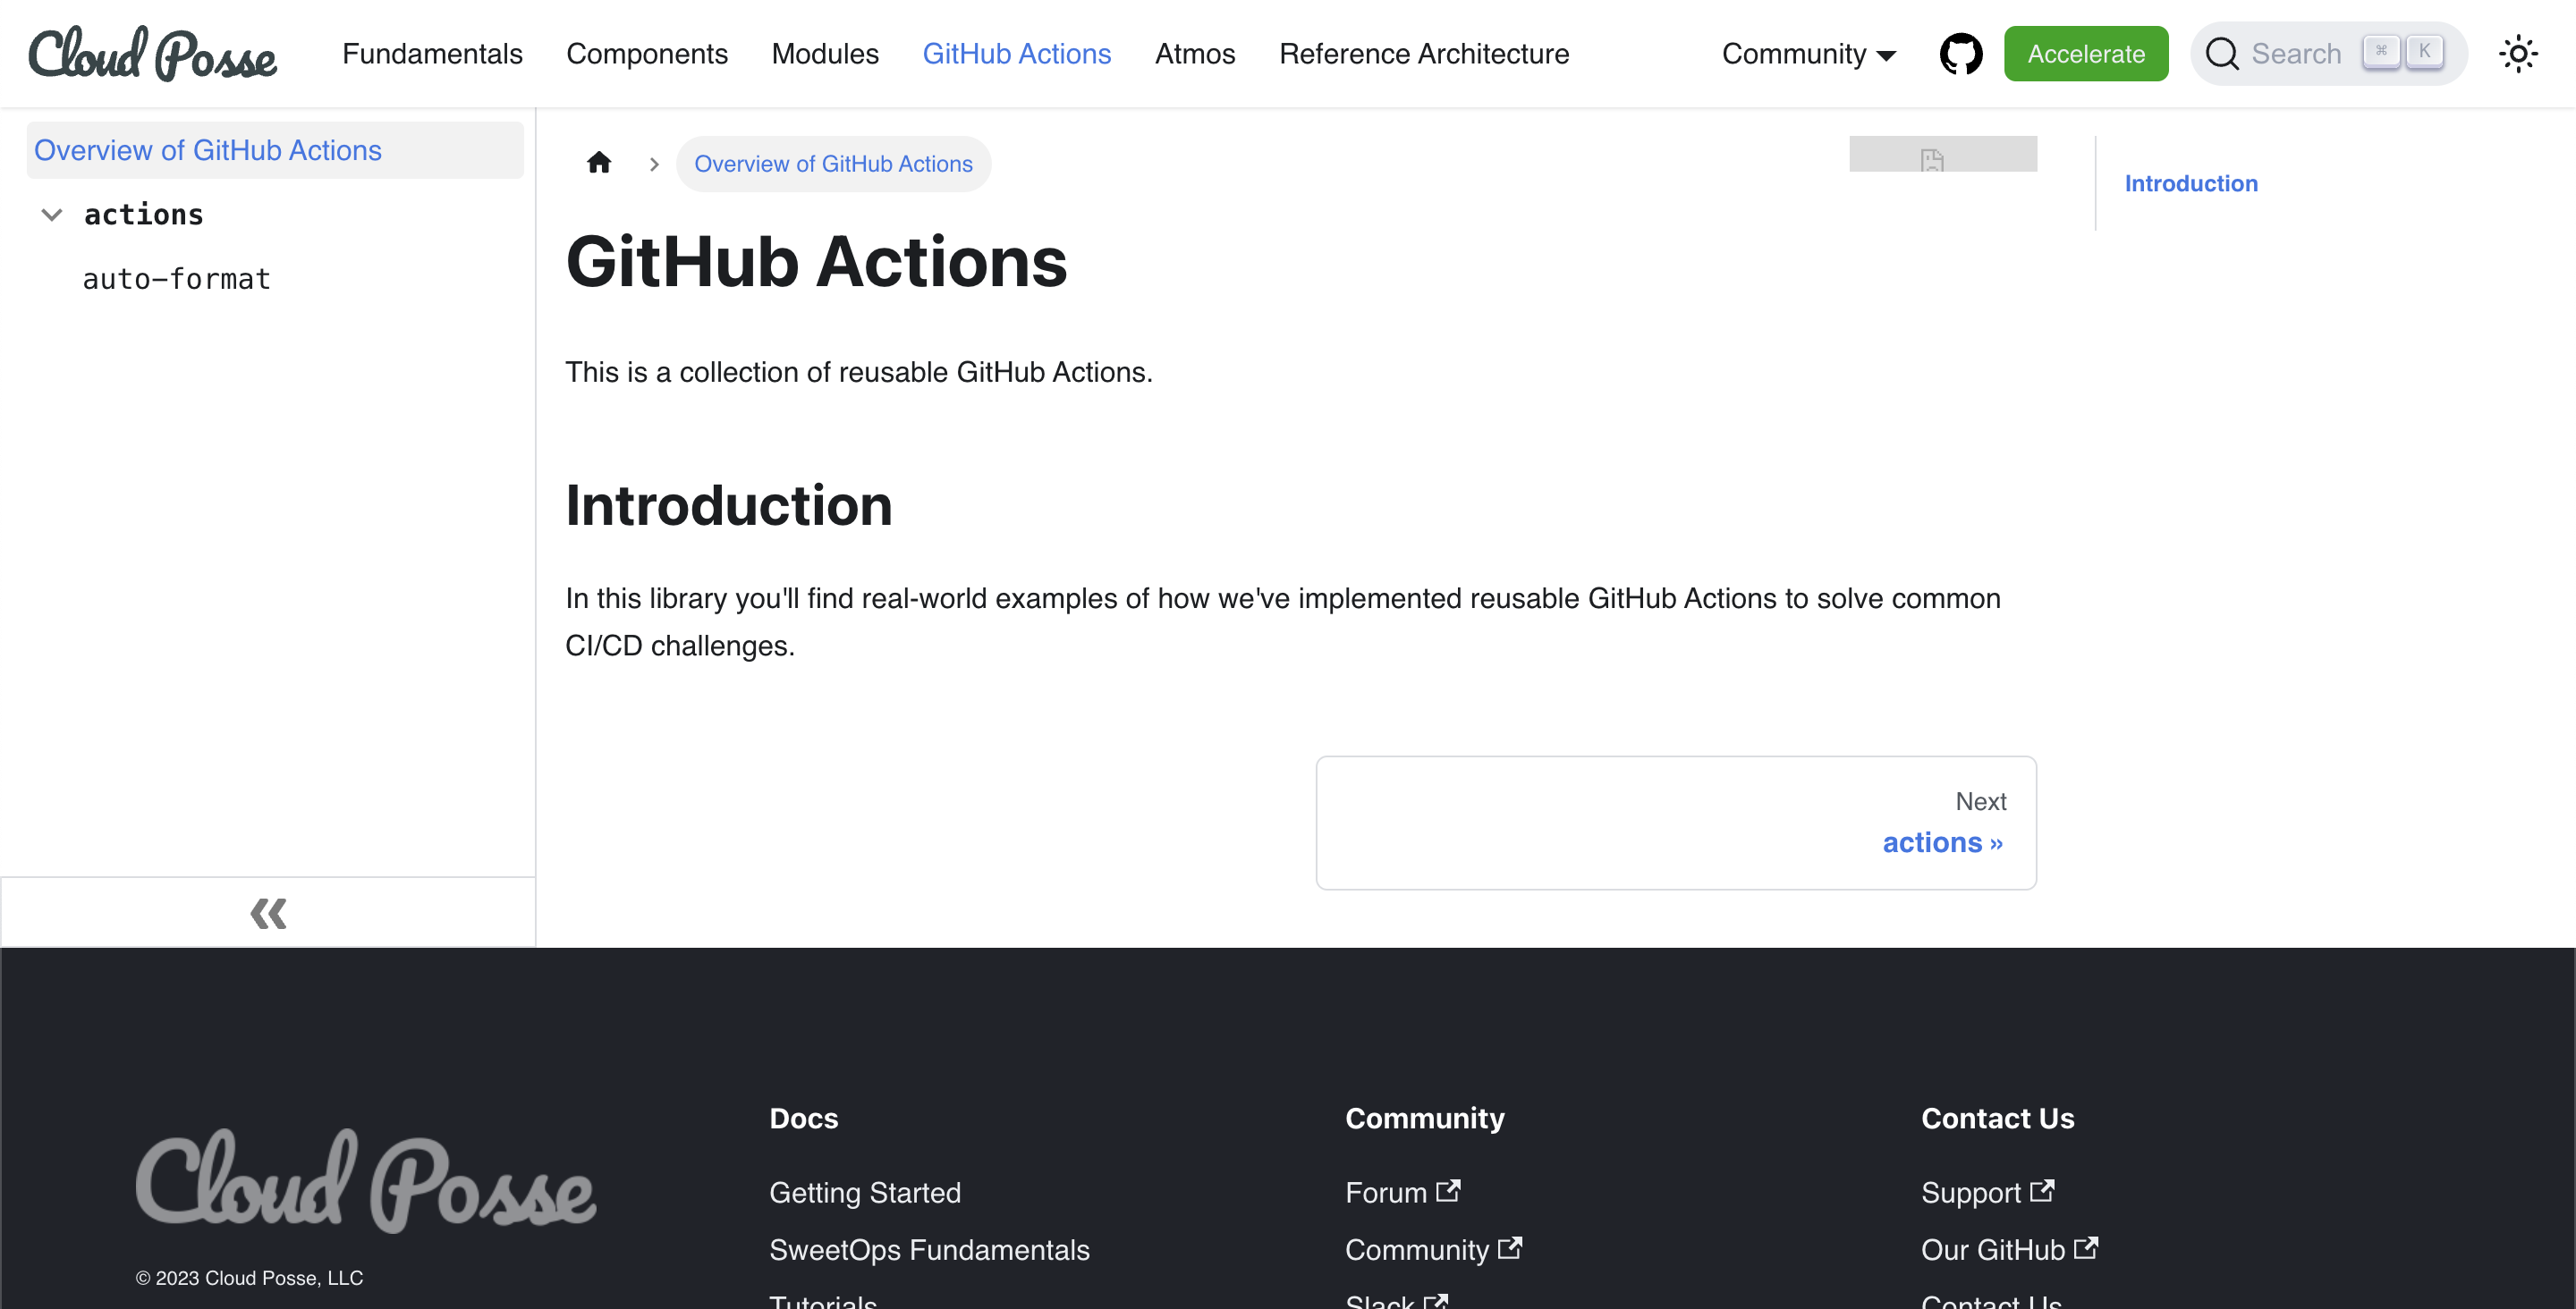2576x1309 pixels.
Task: Click the document icon above the article
Action: (x=1931, y=158)
